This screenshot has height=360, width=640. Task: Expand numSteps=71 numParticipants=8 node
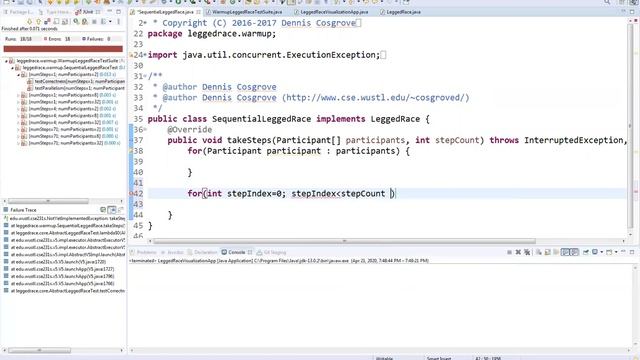point(18,136)
